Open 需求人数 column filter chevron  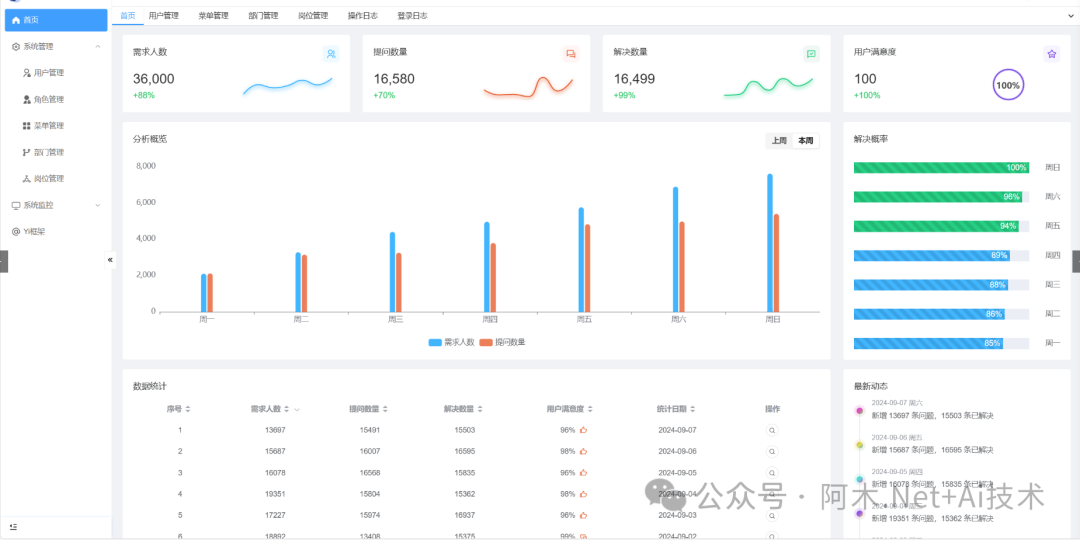pyautogui.click(x=297, y=409)
